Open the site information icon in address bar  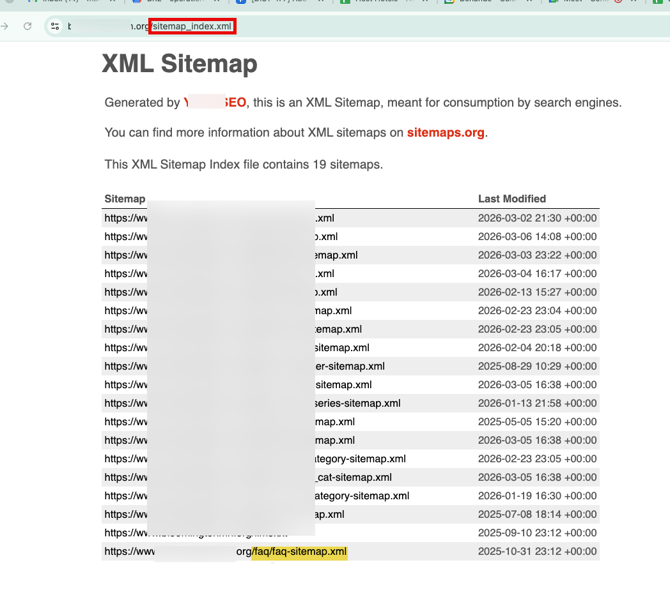tap(55, 26)
